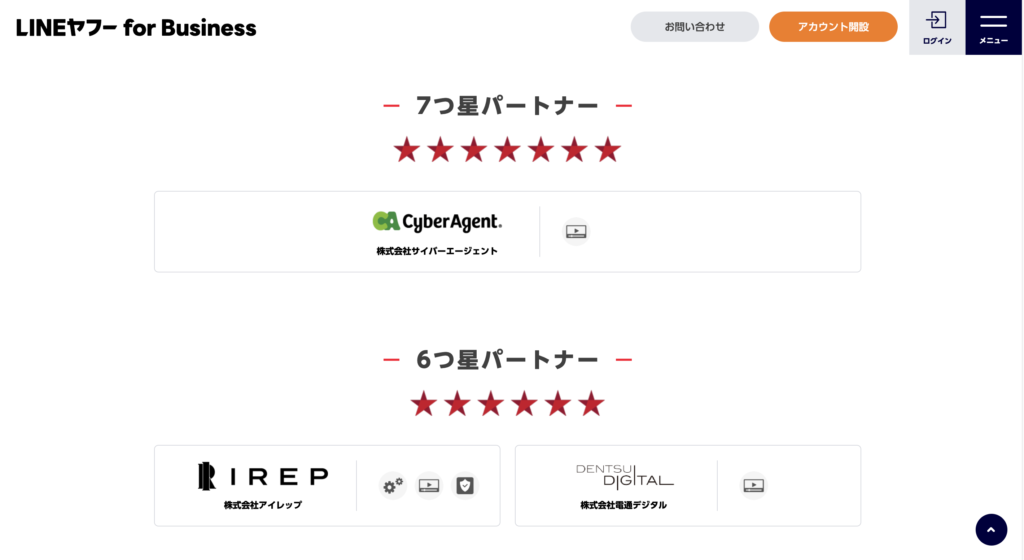The image size is (1024, 560).
Task: Click the 6つ星パートナー heading
Action: 507,360
